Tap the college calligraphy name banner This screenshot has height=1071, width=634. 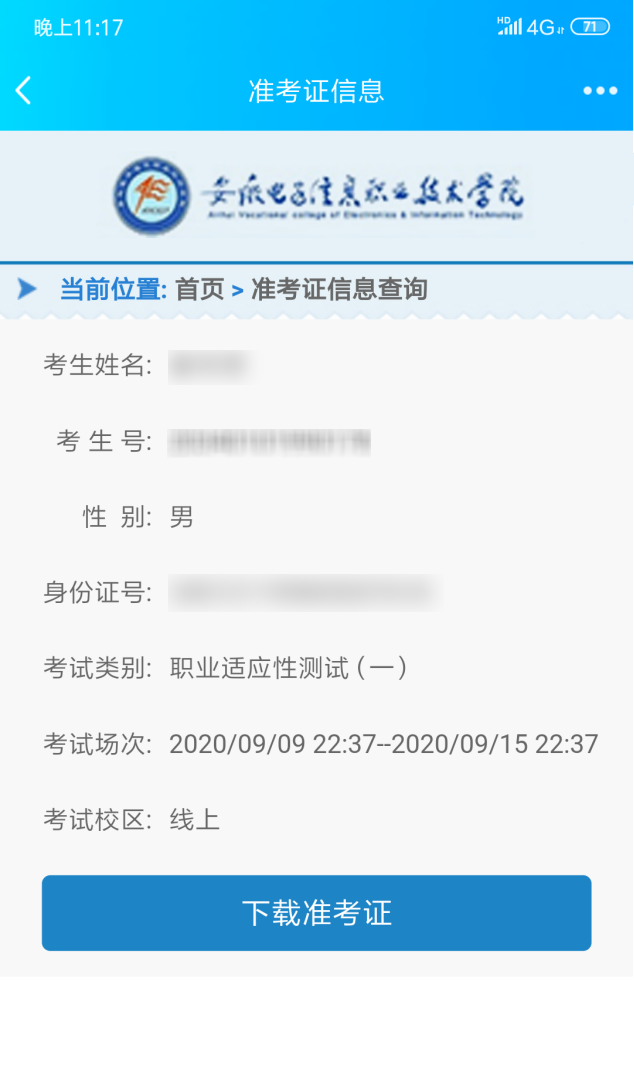point(363,196)
